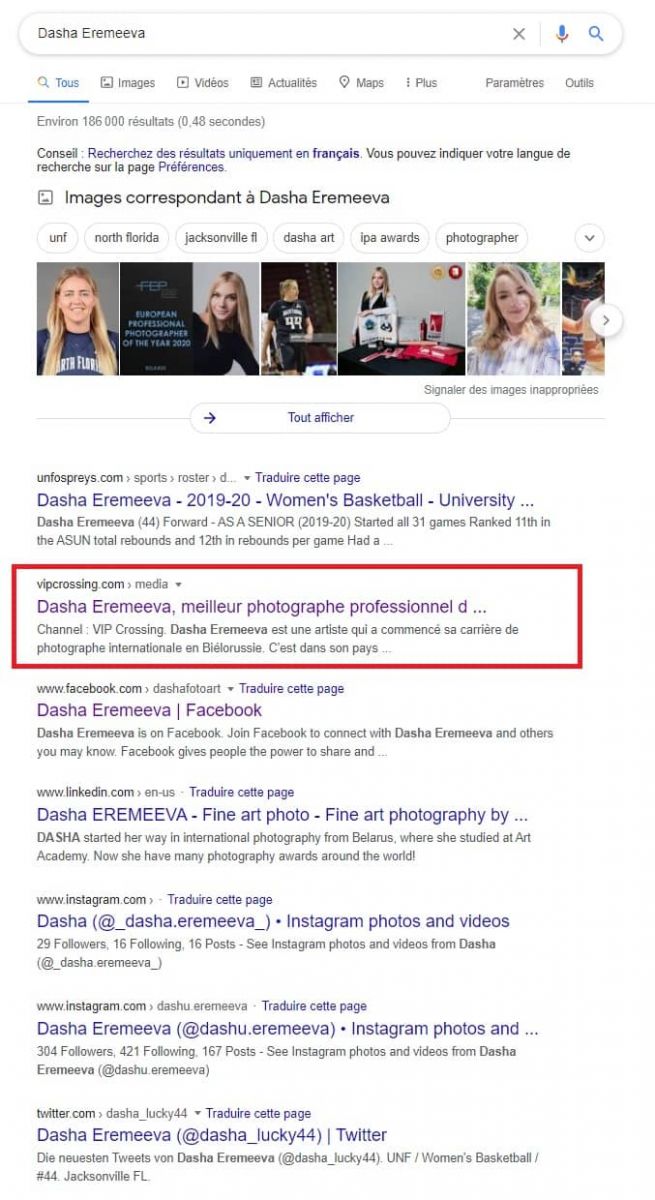Switch to the Vidéos tab
Viewport: 655px width, 1200px height.
coord(203,83)
